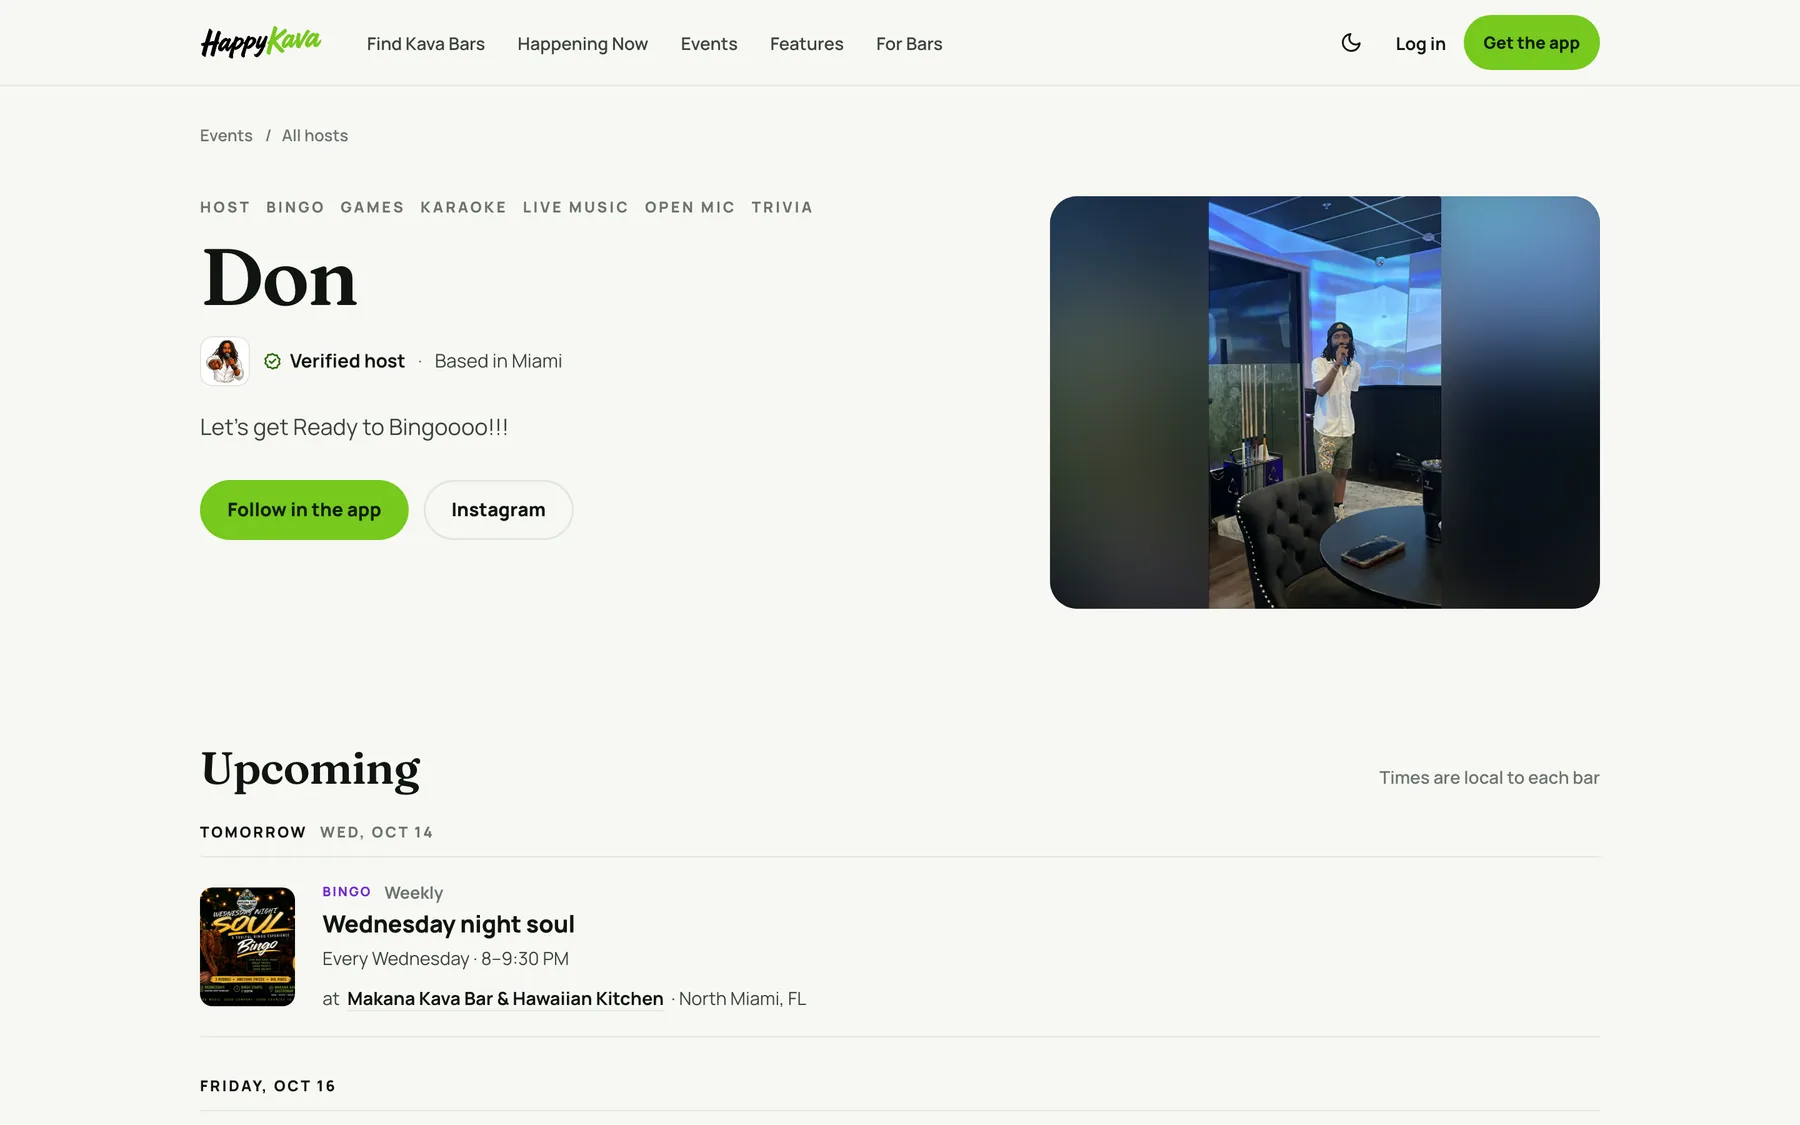Viewport: 1800px width, 1125px height.
Task: Click the LIVE MUSIC tag
Action: point(575,208)
